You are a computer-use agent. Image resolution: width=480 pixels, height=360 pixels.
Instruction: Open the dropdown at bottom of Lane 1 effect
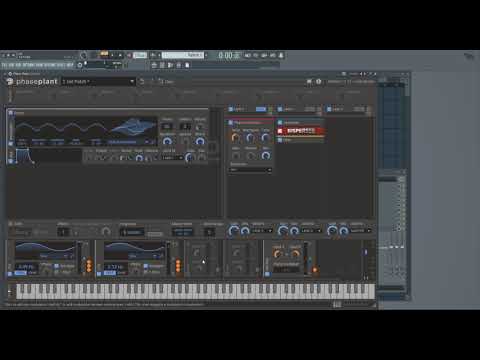tap(250, 170)
